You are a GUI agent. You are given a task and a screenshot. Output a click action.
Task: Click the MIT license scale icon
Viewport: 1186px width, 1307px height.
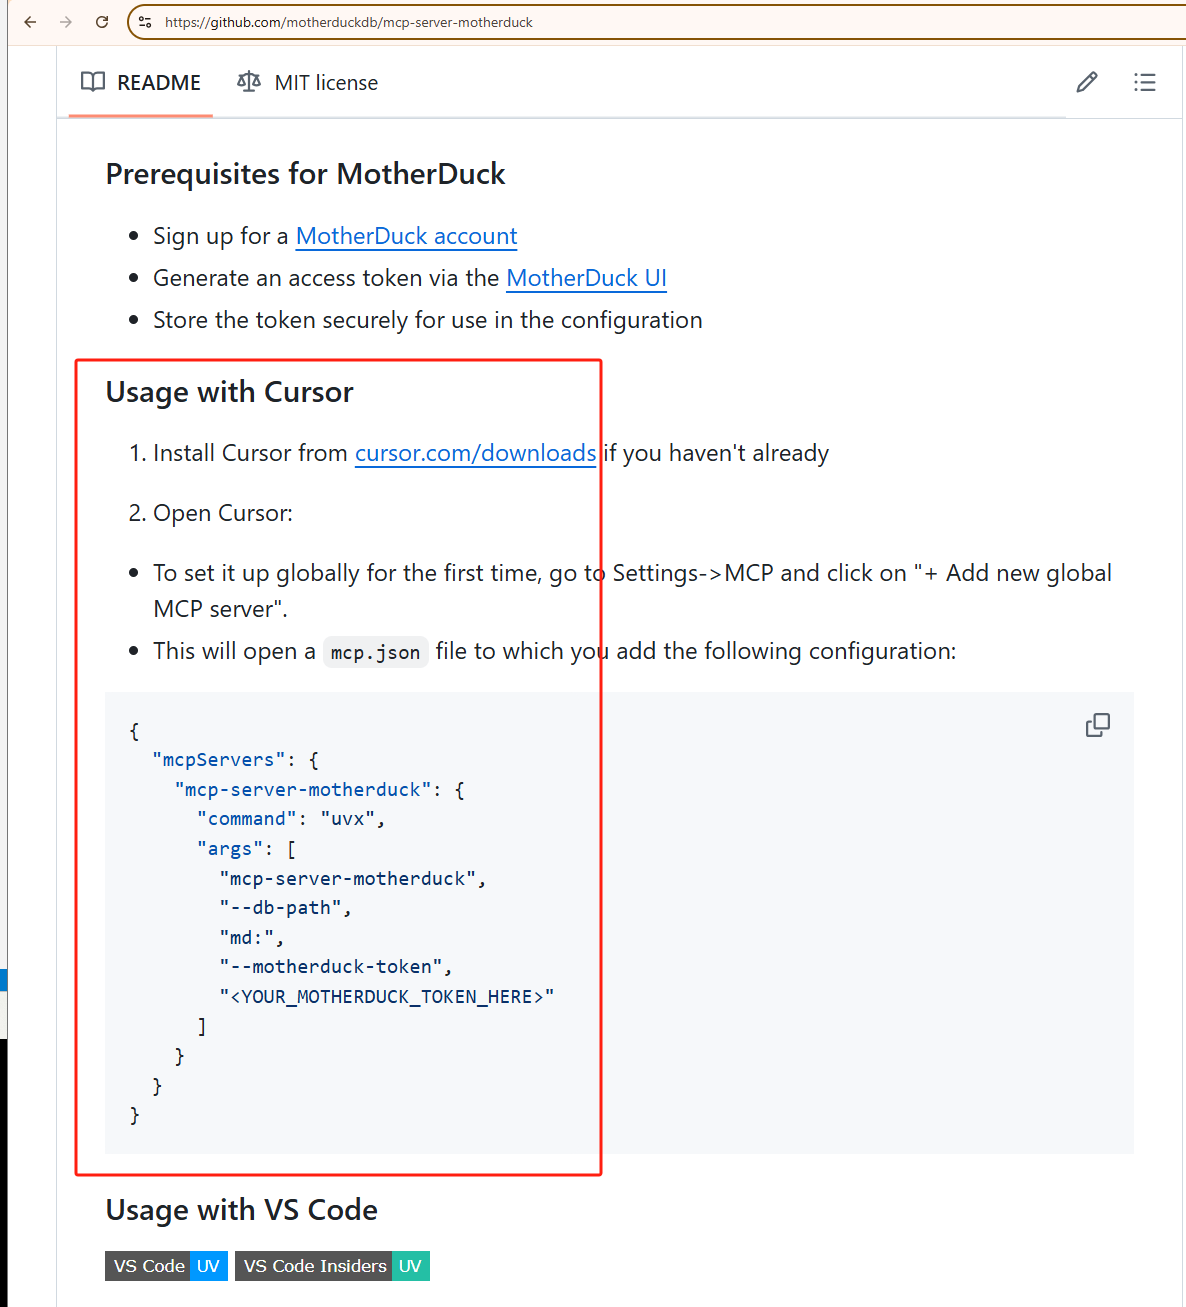point(249,82)
